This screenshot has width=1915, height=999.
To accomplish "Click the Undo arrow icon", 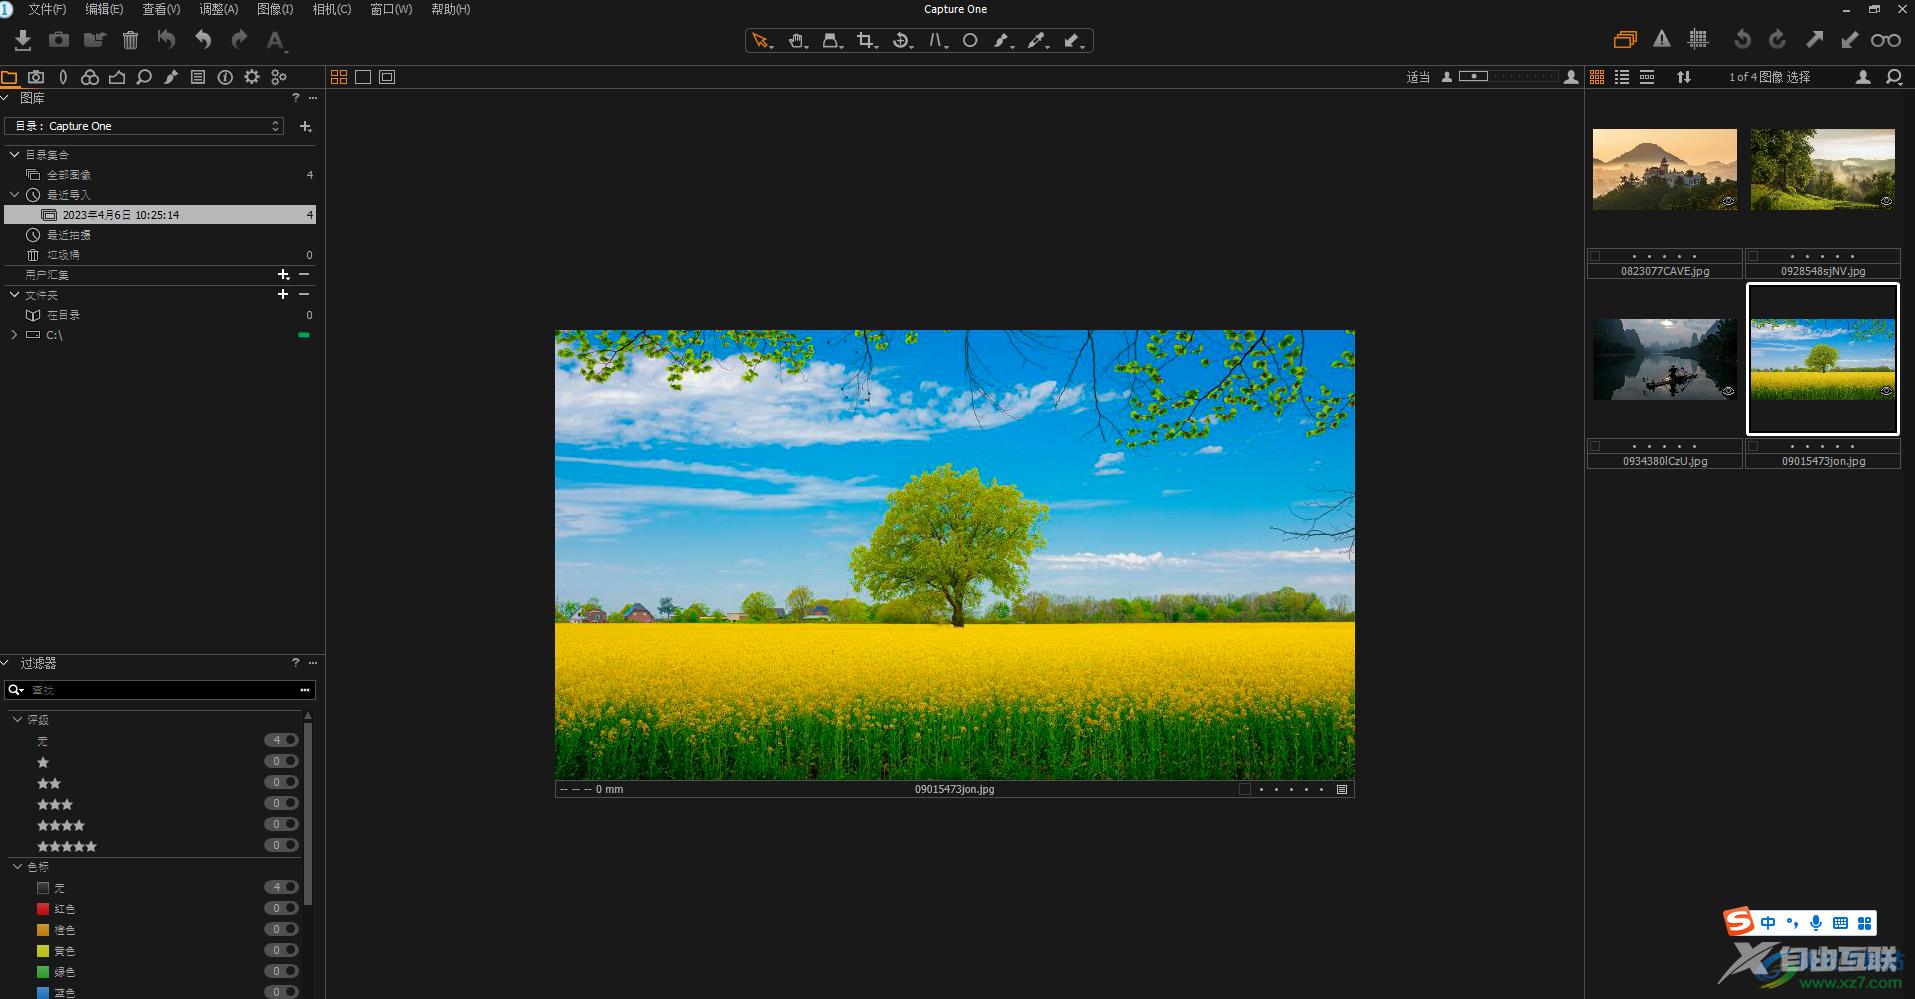I will pos(203,40).
